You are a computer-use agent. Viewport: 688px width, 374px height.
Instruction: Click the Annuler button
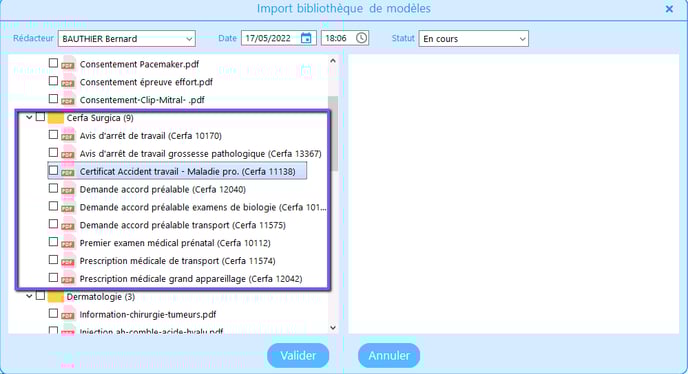(x=389, y=356)
